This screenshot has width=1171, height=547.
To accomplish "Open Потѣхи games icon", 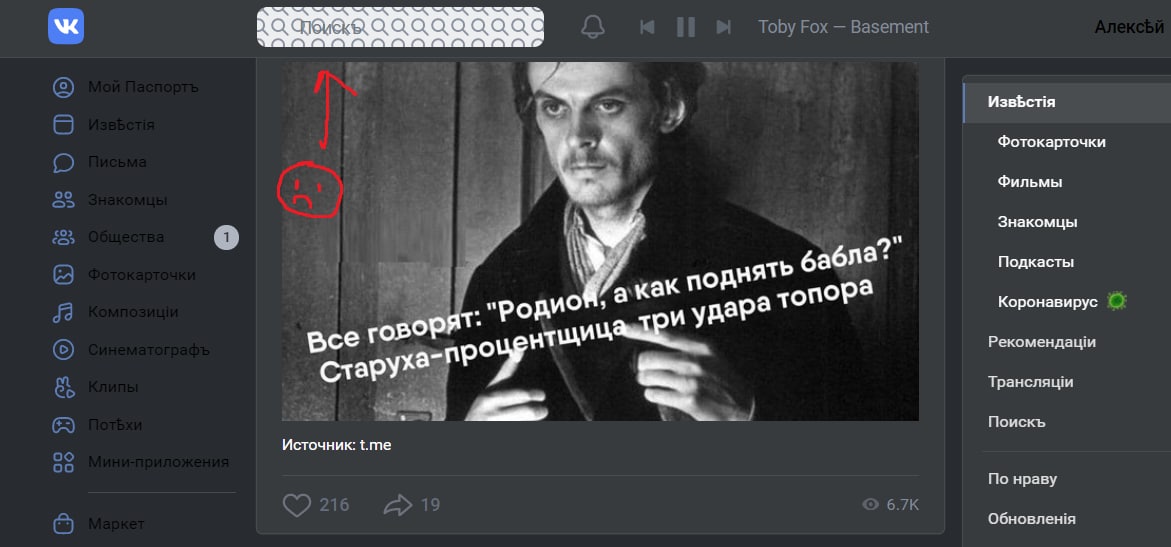I will pos(63,425).
